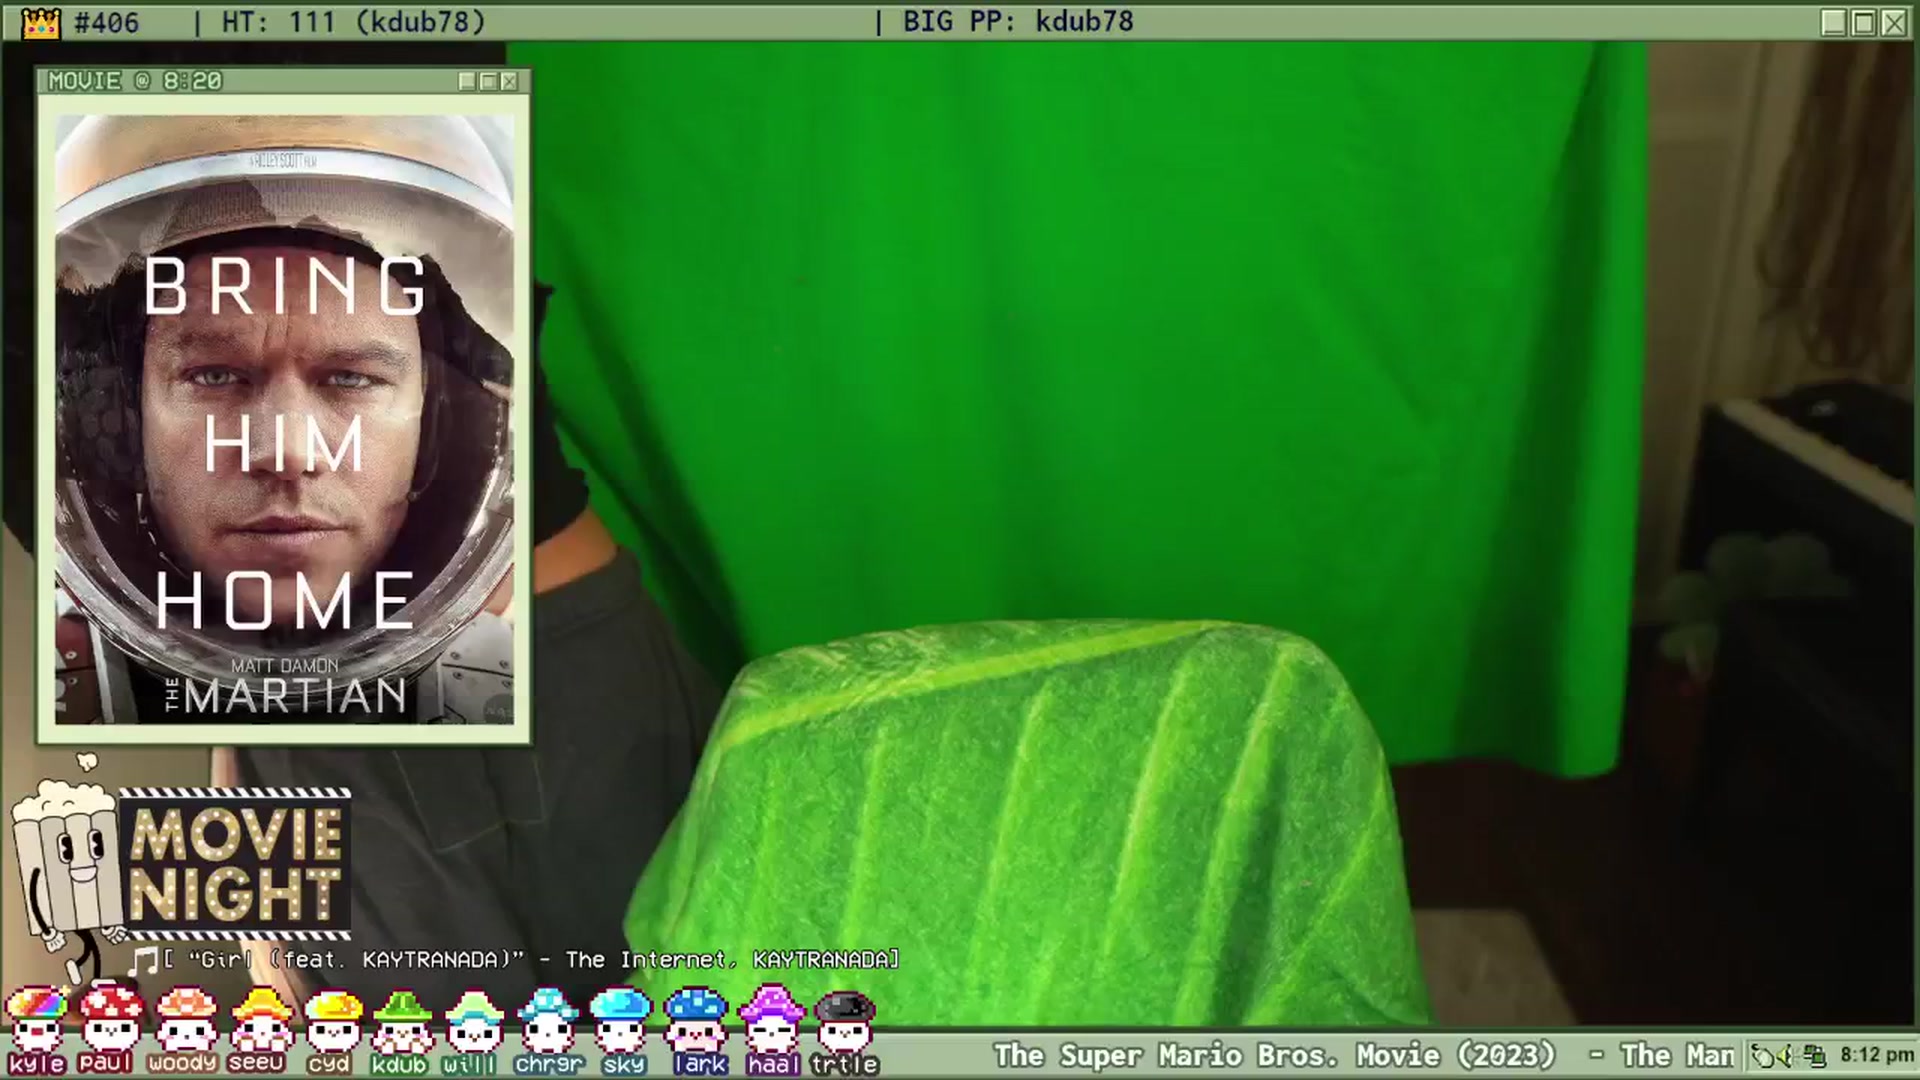Viewport: 1920px width, 1080px height.
Task: Click the MOVIE @ 8:20 title bar
Action: [x=284, y=81]
